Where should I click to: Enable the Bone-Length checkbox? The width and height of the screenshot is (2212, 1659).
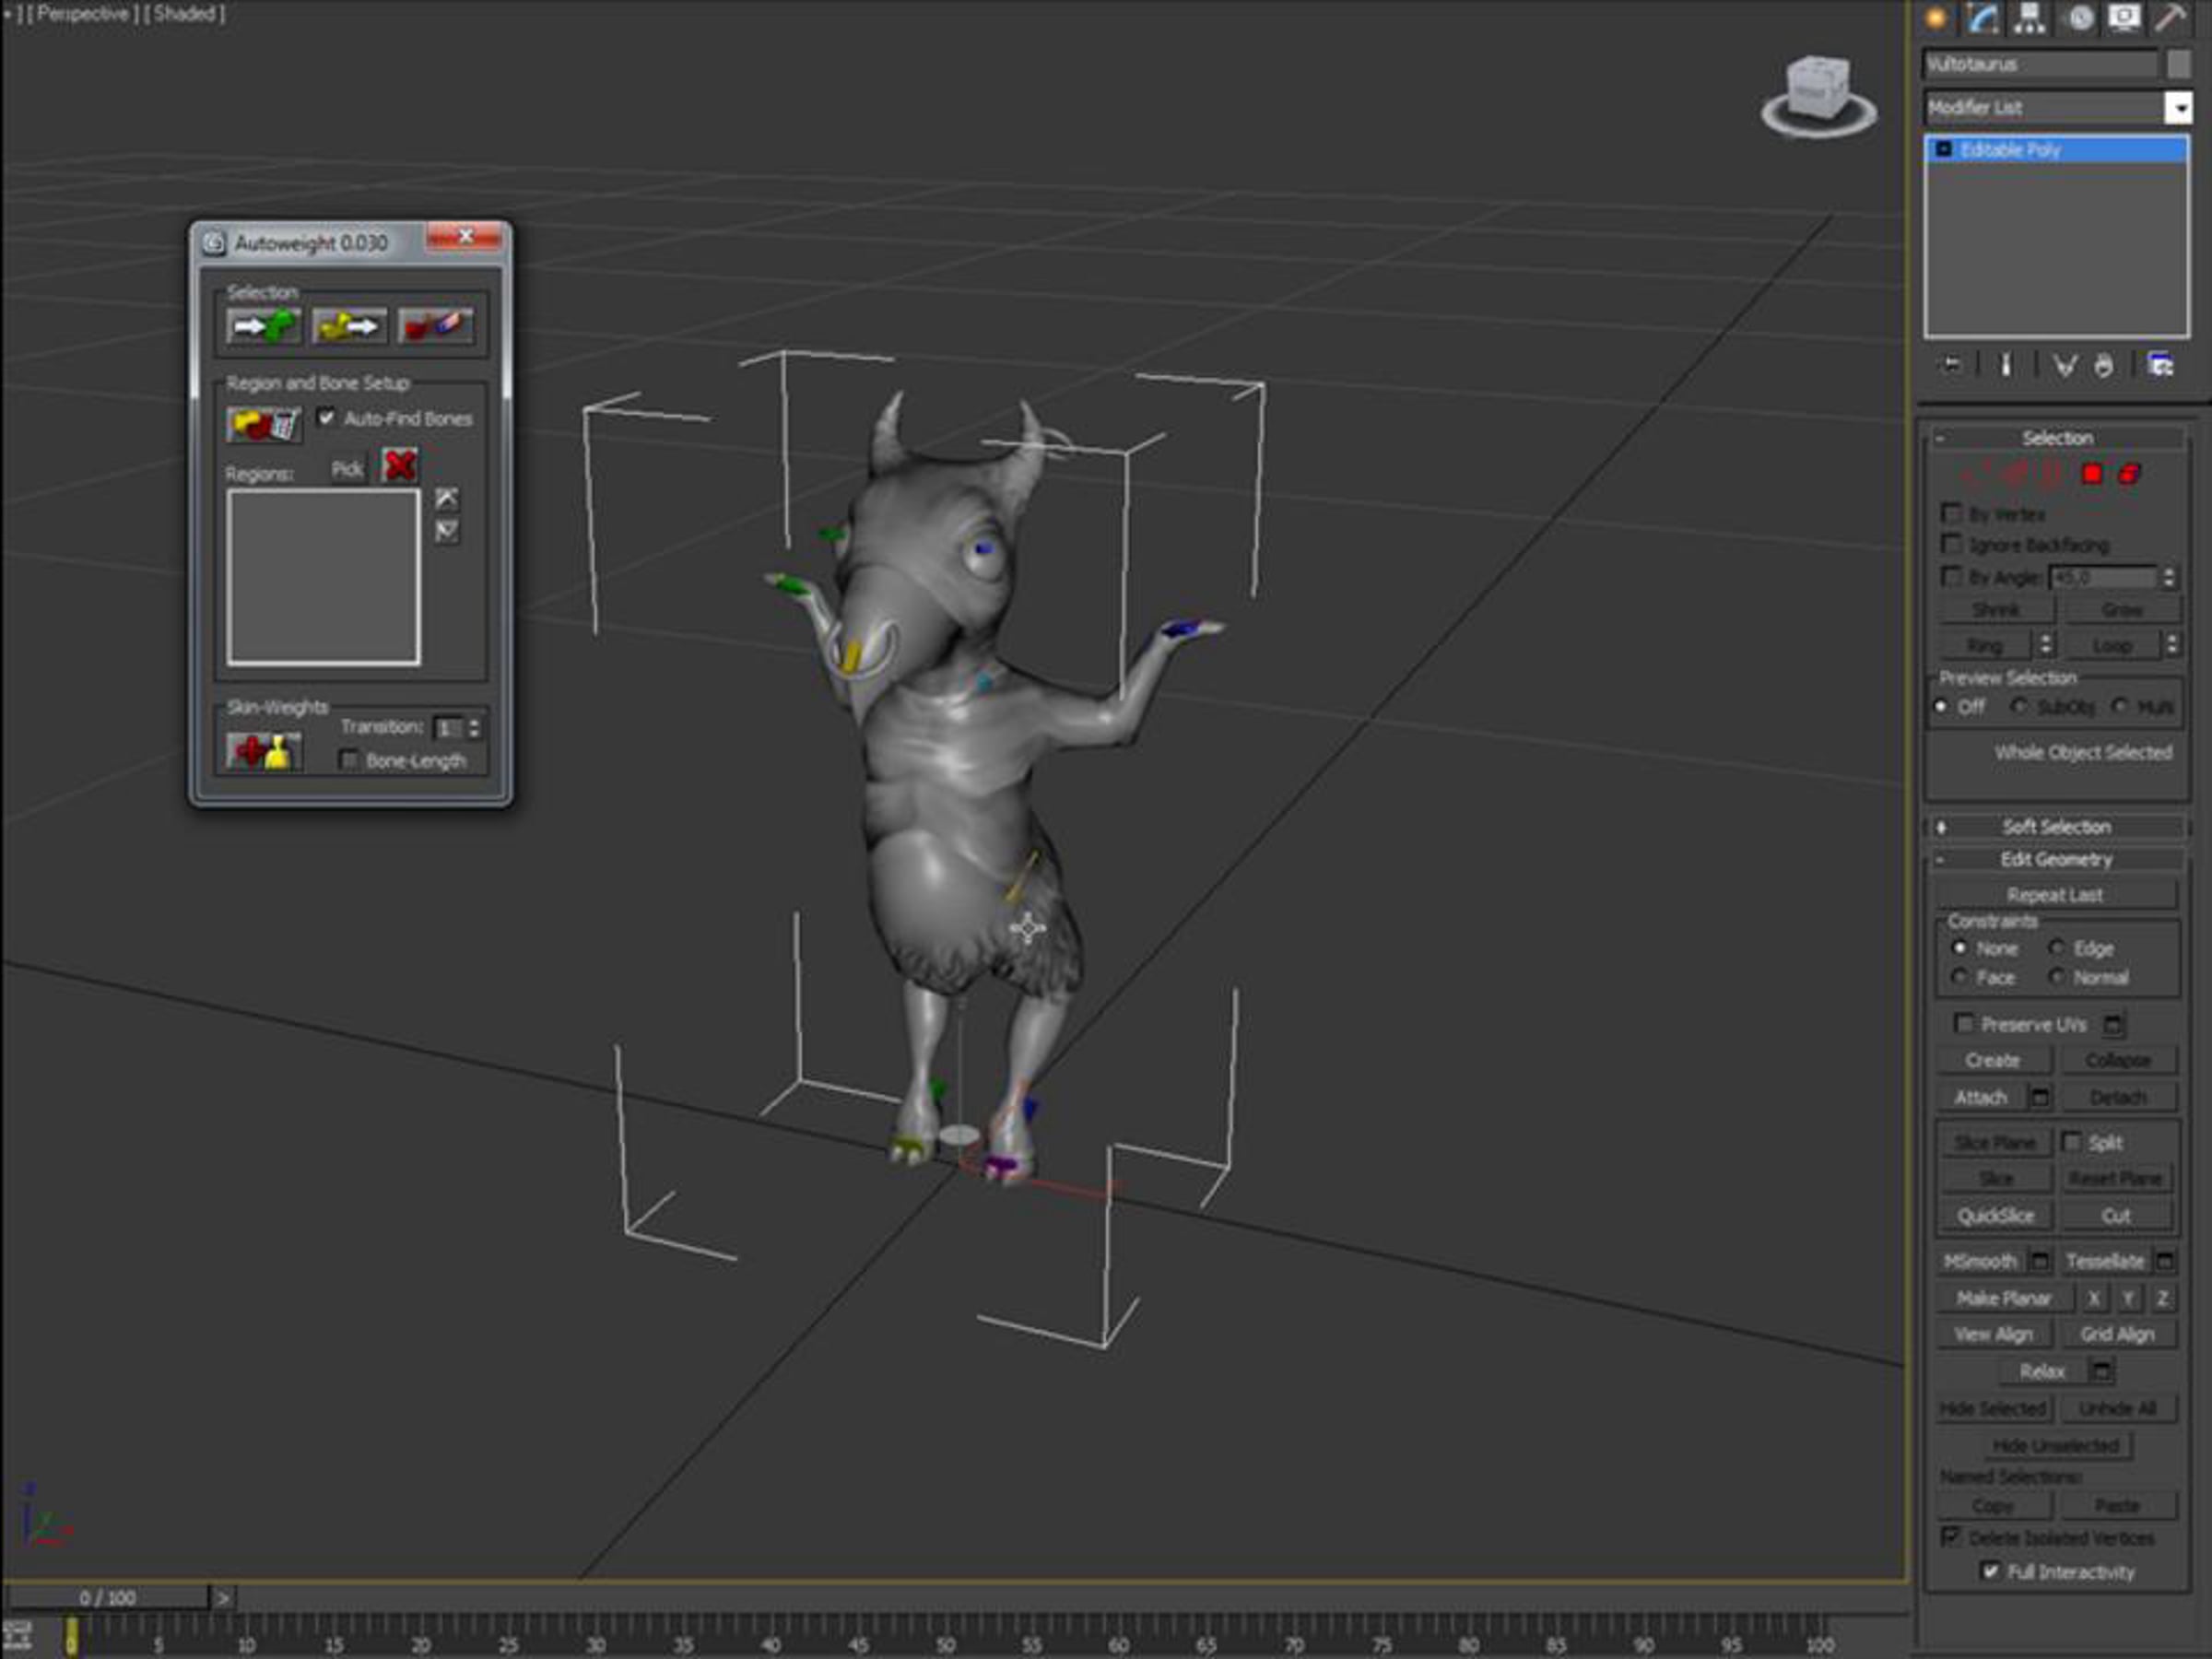pyautogui.click(x=349, y=760)
